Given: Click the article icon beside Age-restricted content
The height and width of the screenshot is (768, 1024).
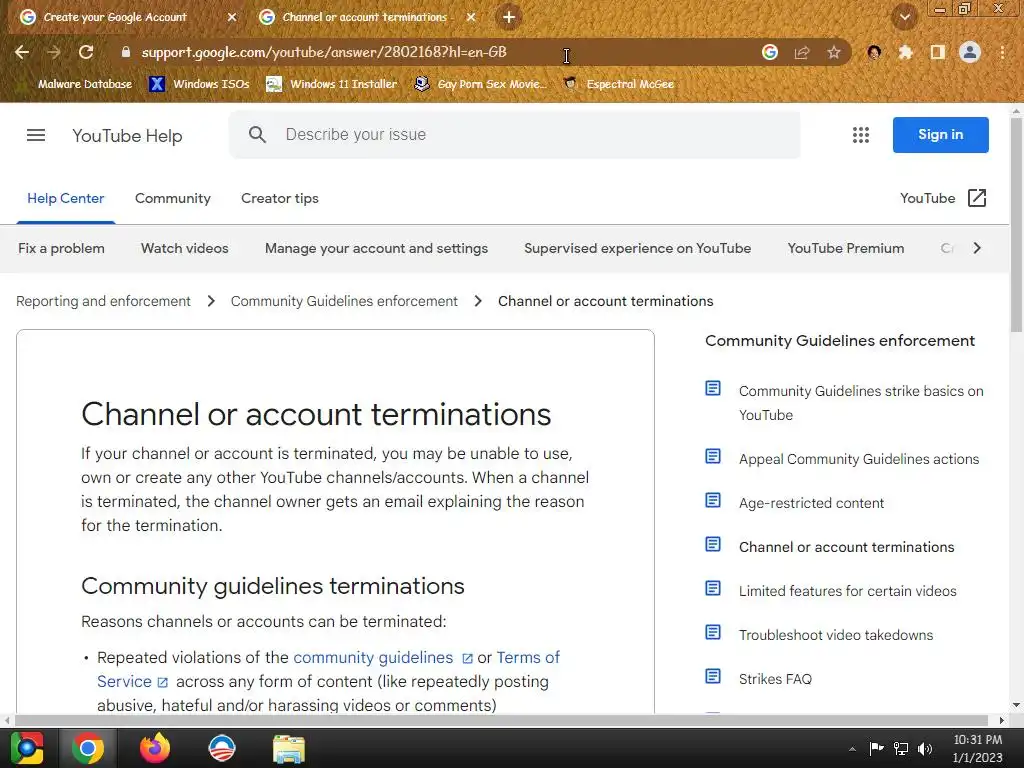Looking at the screenshot, I should (713, 500).
